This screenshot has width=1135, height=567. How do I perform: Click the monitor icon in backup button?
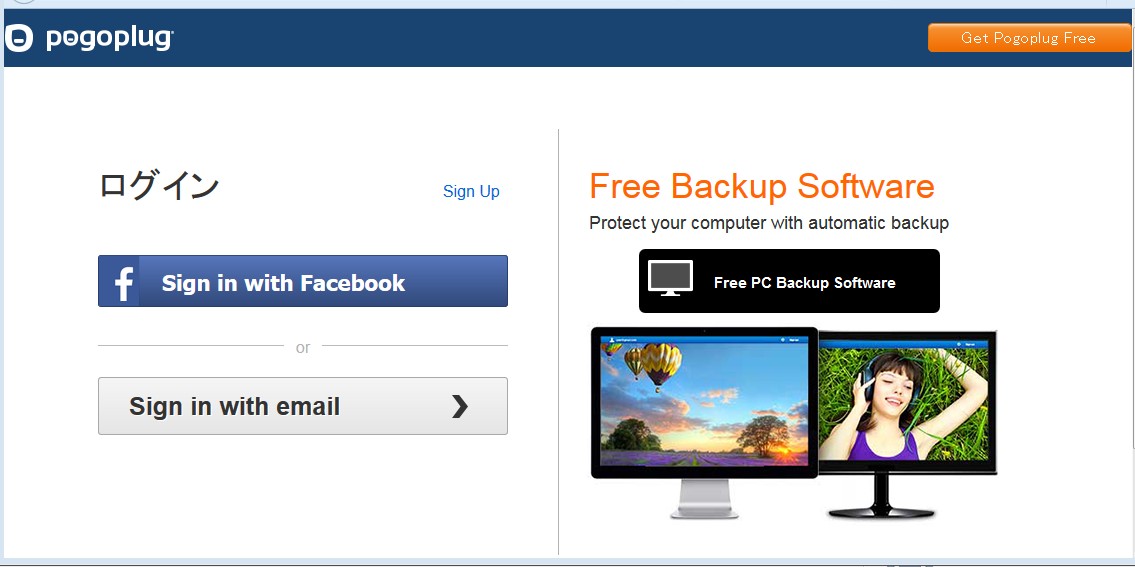point(670,278)
